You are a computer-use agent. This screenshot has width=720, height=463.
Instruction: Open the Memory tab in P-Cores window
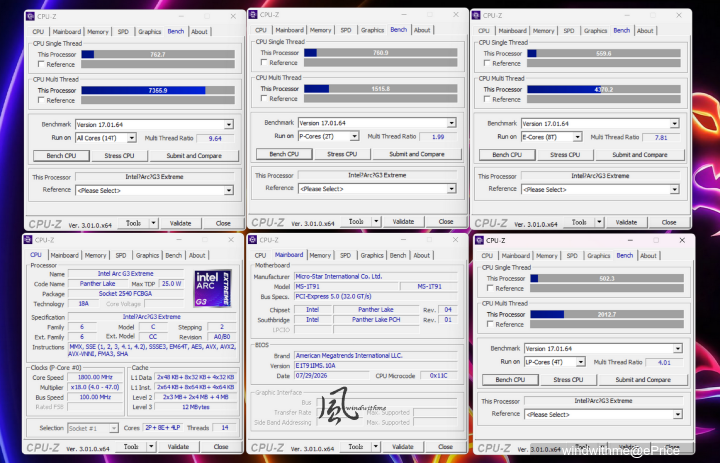pos(321,30)
